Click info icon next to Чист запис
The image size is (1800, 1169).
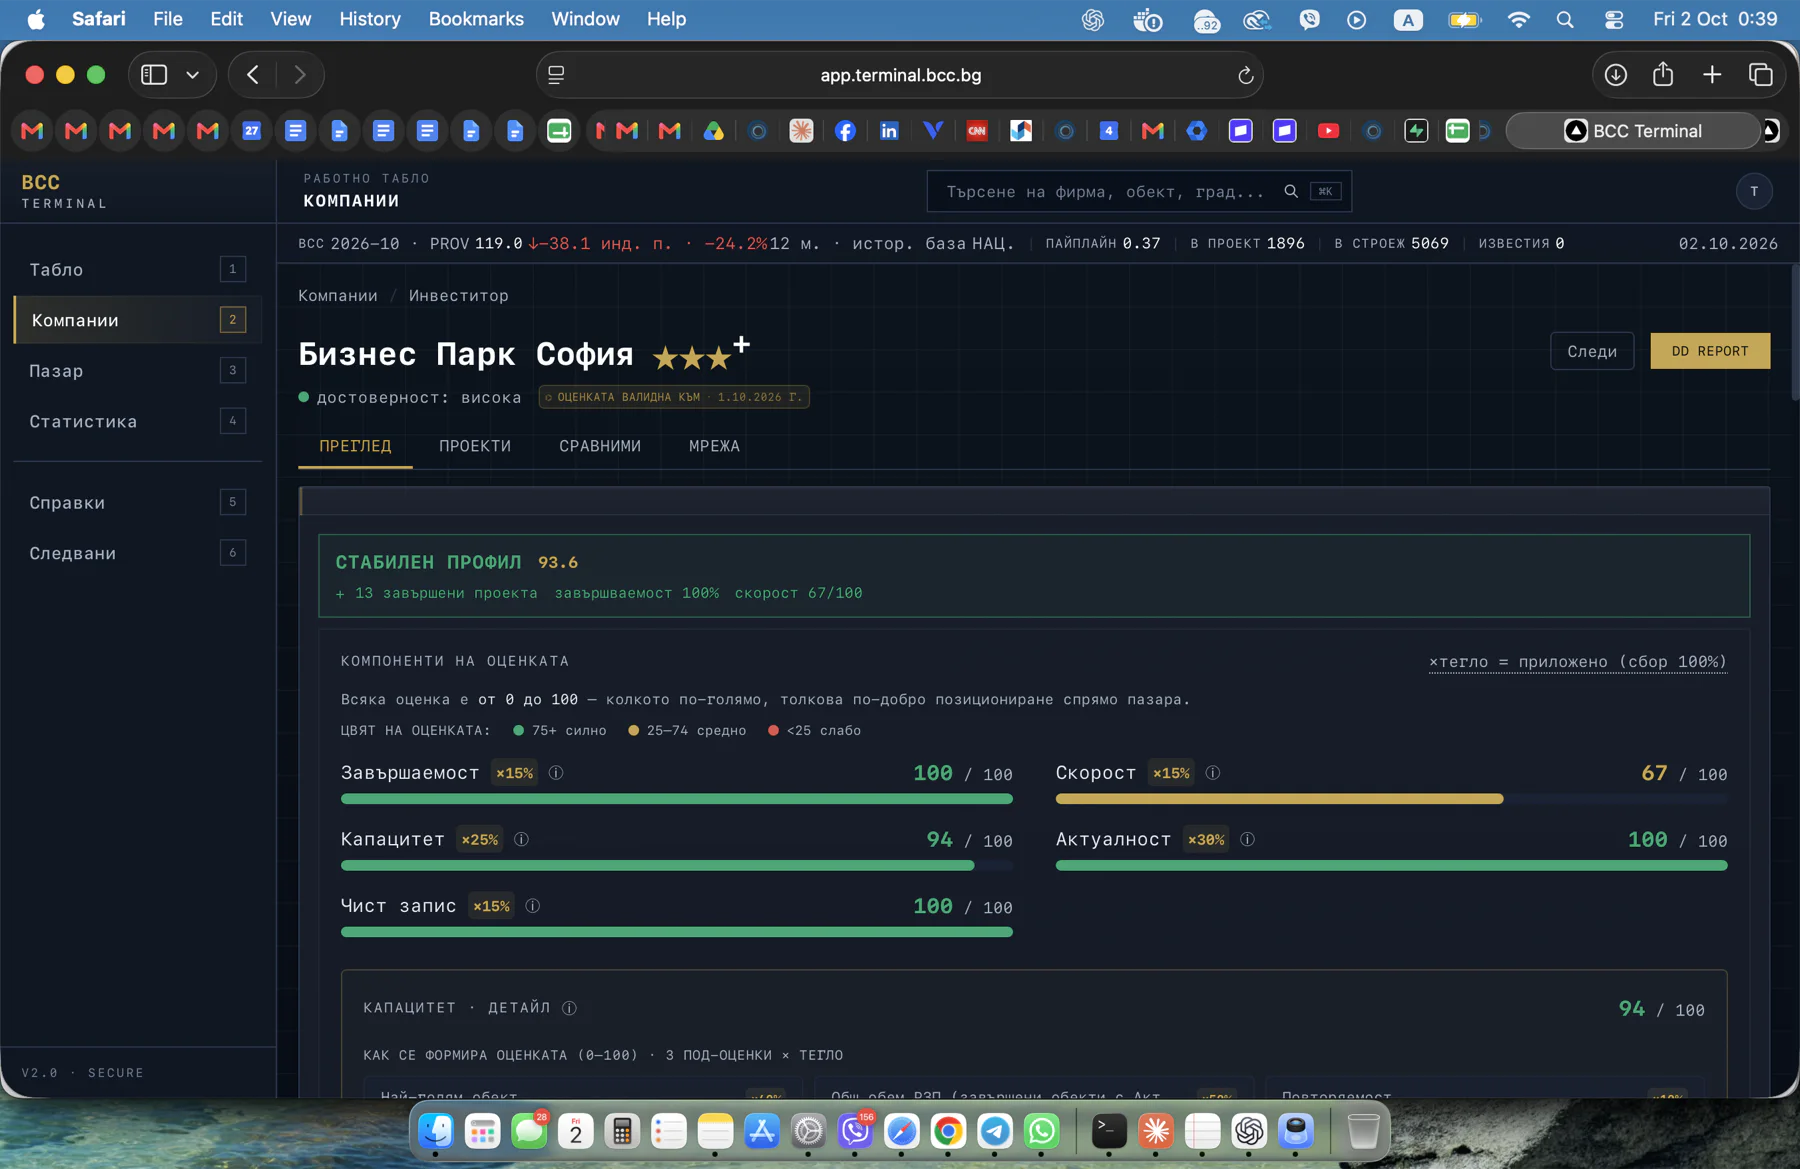pos(532,906)
